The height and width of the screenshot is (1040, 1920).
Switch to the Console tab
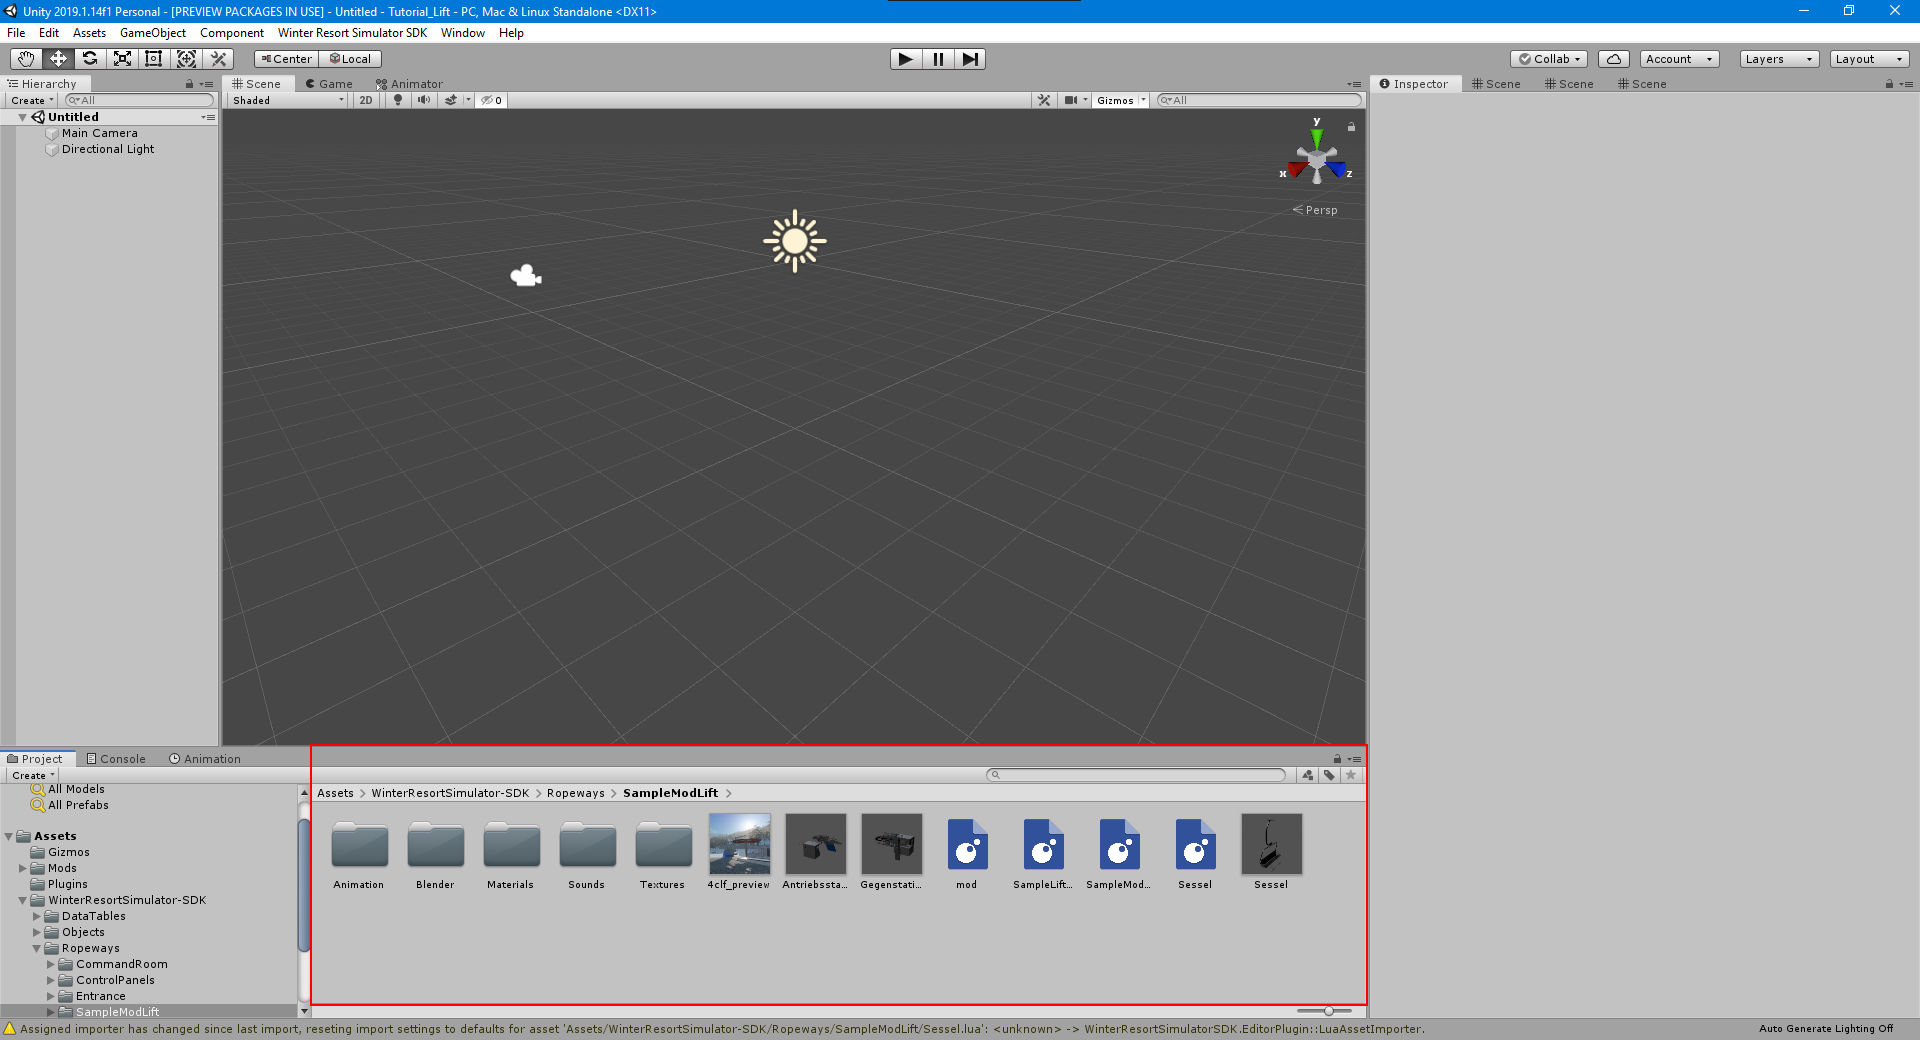[x=116, y=759]
